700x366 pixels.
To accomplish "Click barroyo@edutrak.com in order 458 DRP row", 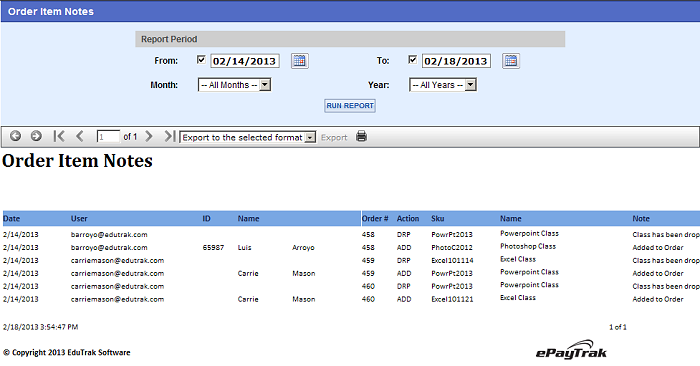I will tap(109, 234).
